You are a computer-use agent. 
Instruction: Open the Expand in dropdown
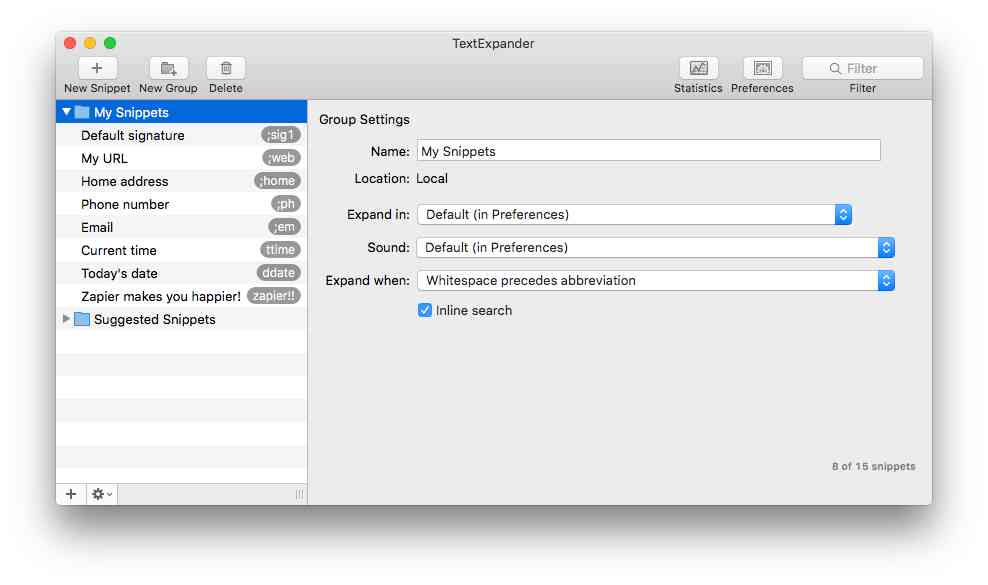(x=842, y=214)
